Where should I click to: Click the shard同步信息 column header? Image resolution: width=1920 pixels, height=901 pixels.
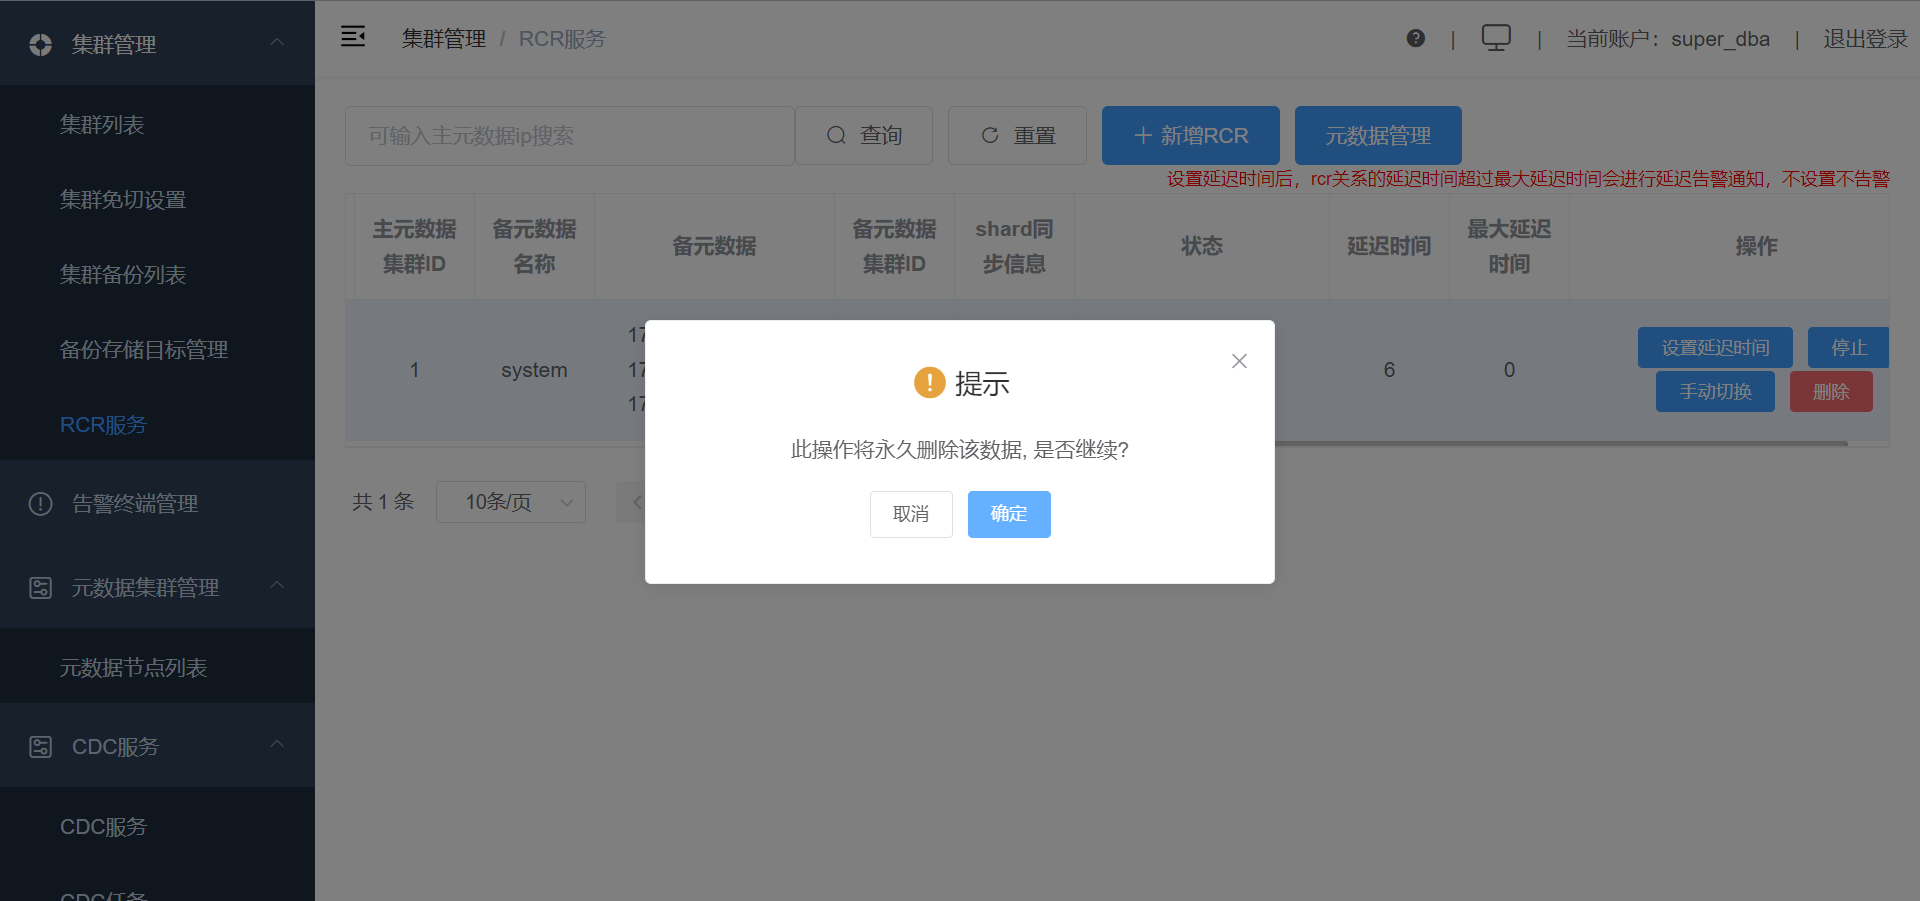[x=1014, y=246]
